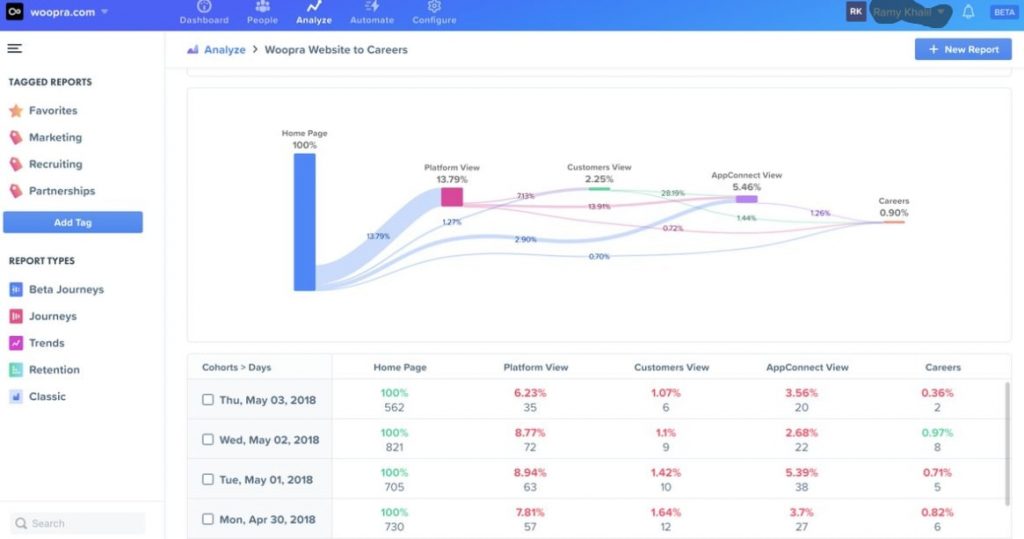Click the 1.64% Customers View cell

(x=665, y=512)
